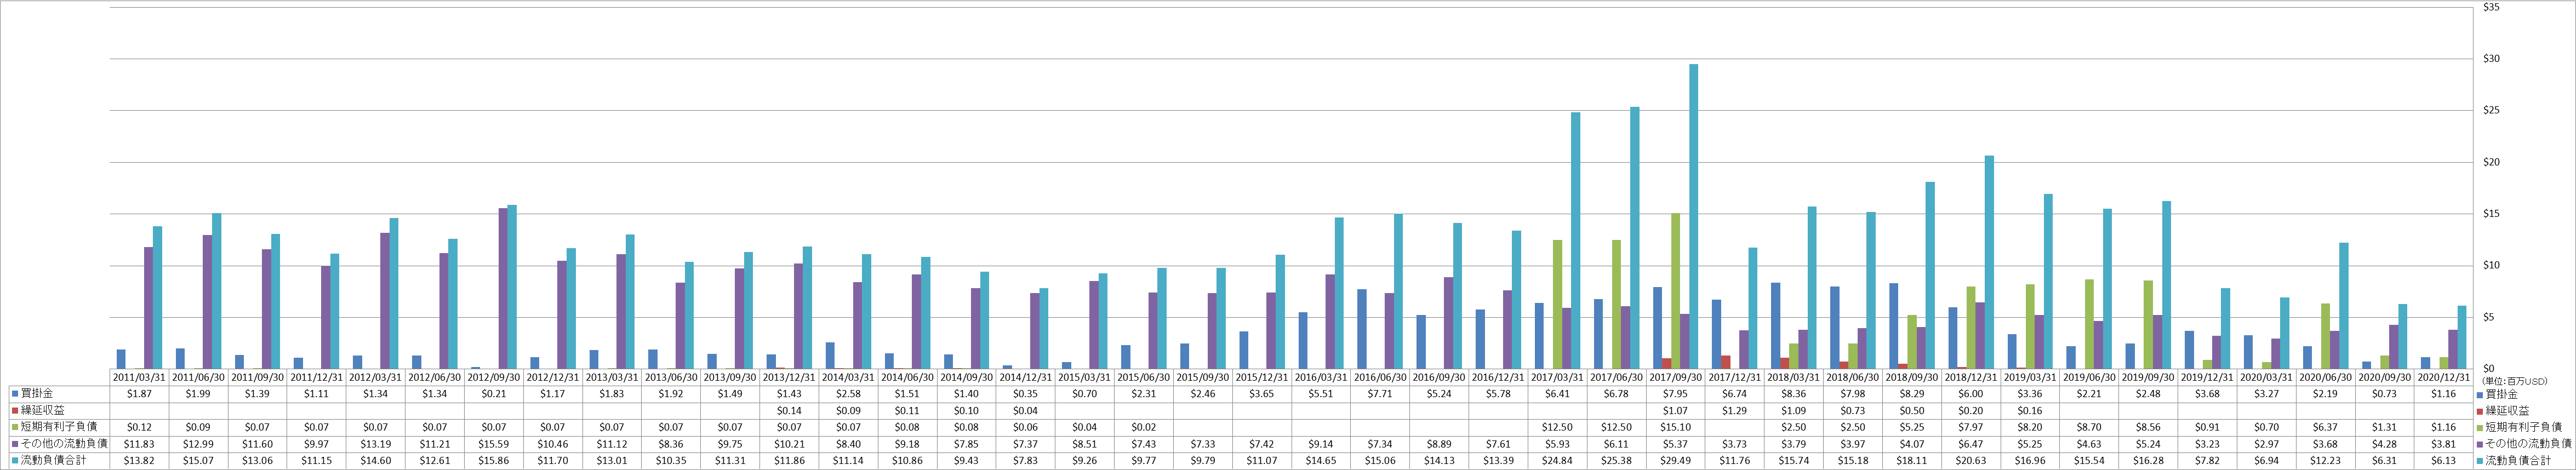
Task: Select the 2011/03/31 column header
Action: [x=140, y=379]
